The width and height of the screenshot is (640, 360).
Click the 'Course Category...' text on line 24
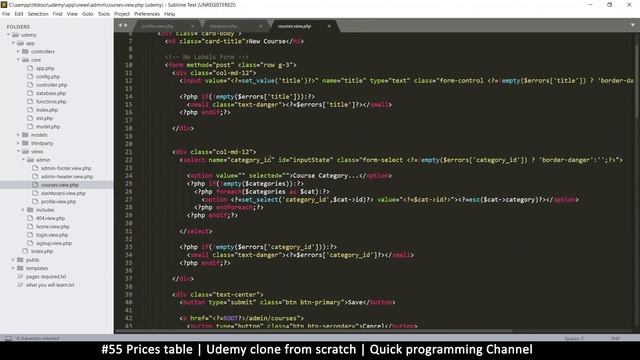(326, 176)
